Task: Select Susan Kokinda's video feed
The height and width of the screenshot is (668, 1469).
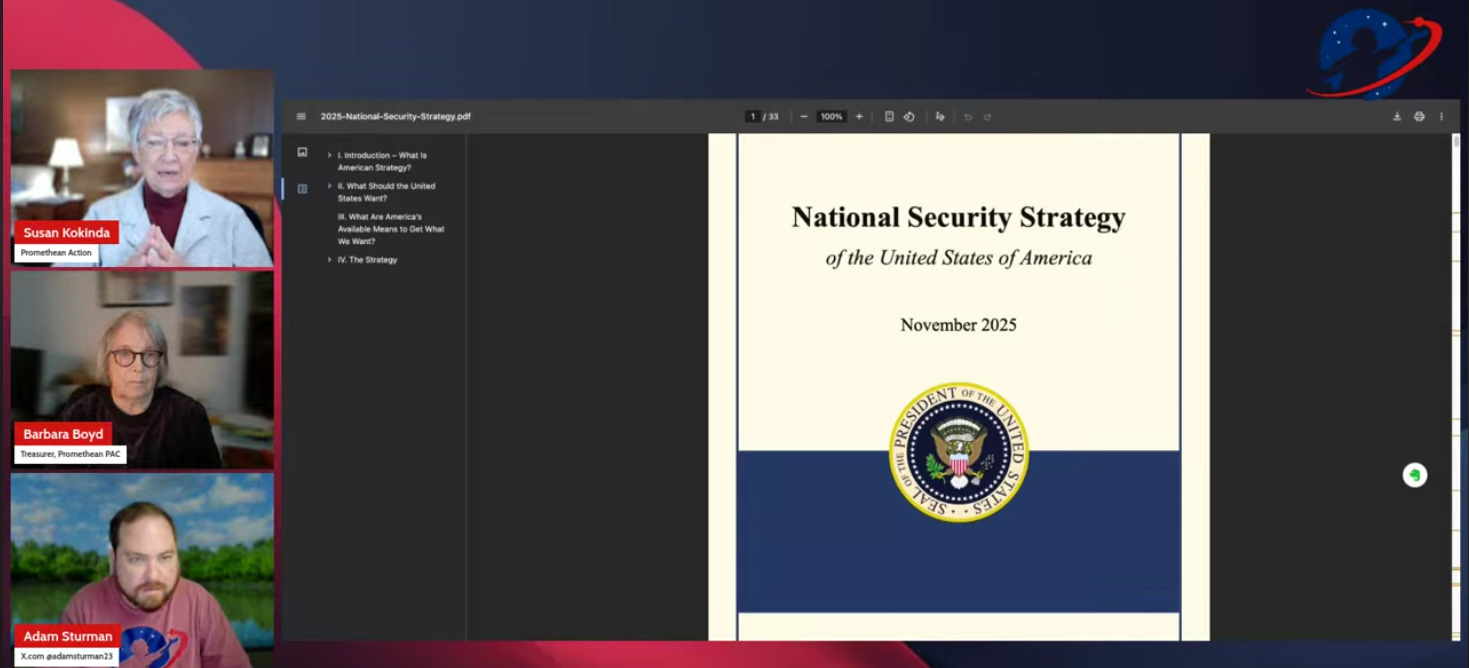Action: 142,168
